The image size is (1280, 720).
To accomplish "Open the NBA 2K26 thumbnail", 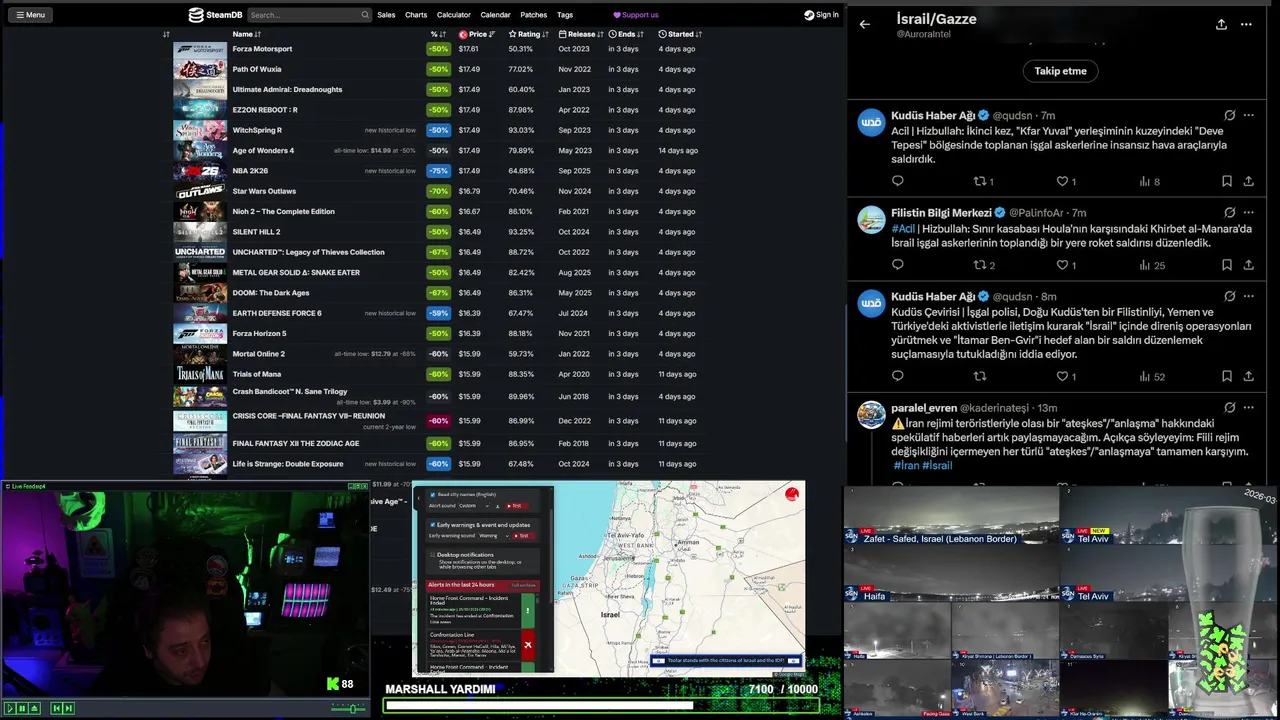I will pyautogui.click(x=200, y=171).
